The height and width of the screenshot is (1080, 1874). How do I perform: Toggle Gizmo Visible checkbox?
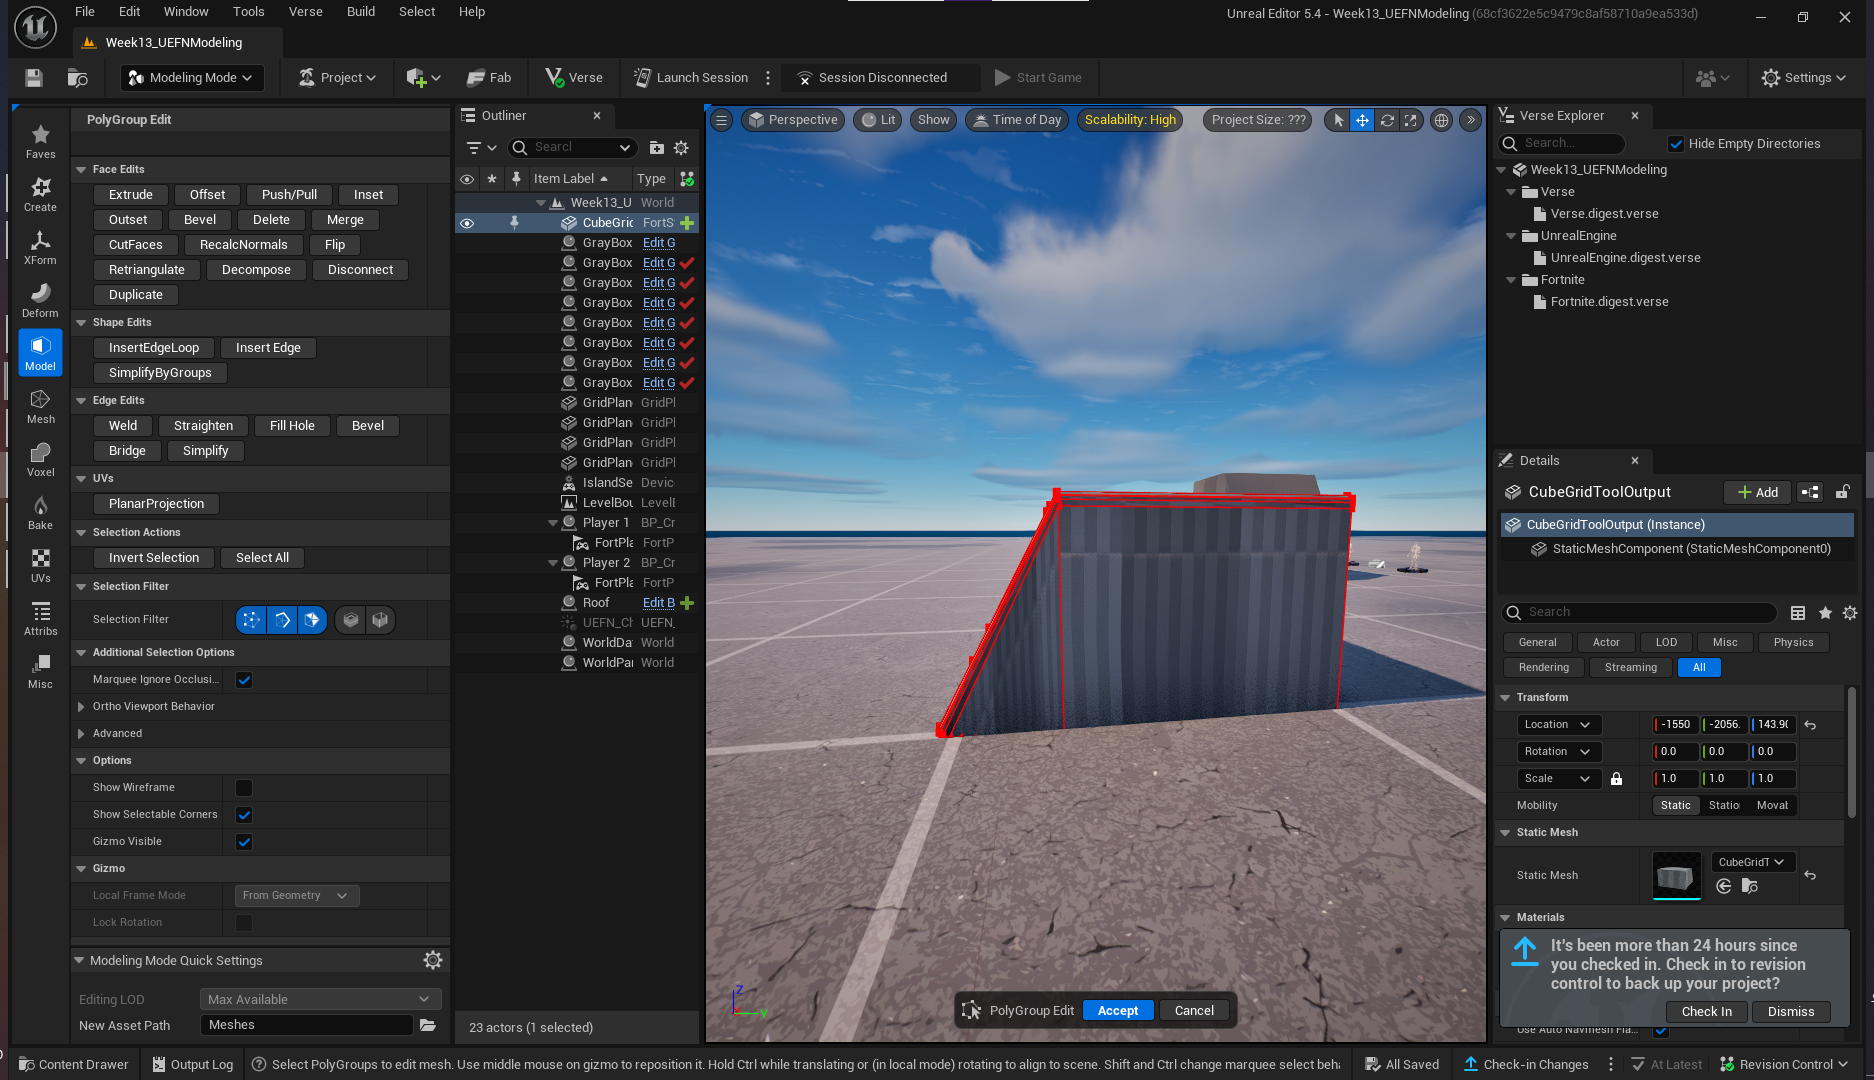tap(244, 842)
